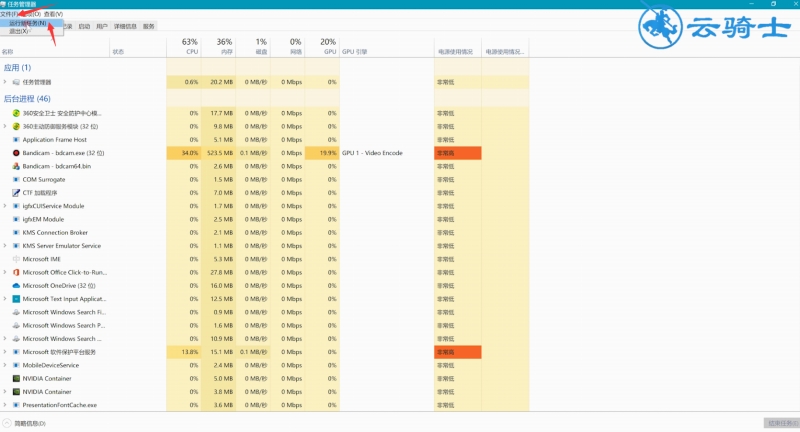
Task: Expand the PresentationFontCache.exe row
Action: coord(5,405)
